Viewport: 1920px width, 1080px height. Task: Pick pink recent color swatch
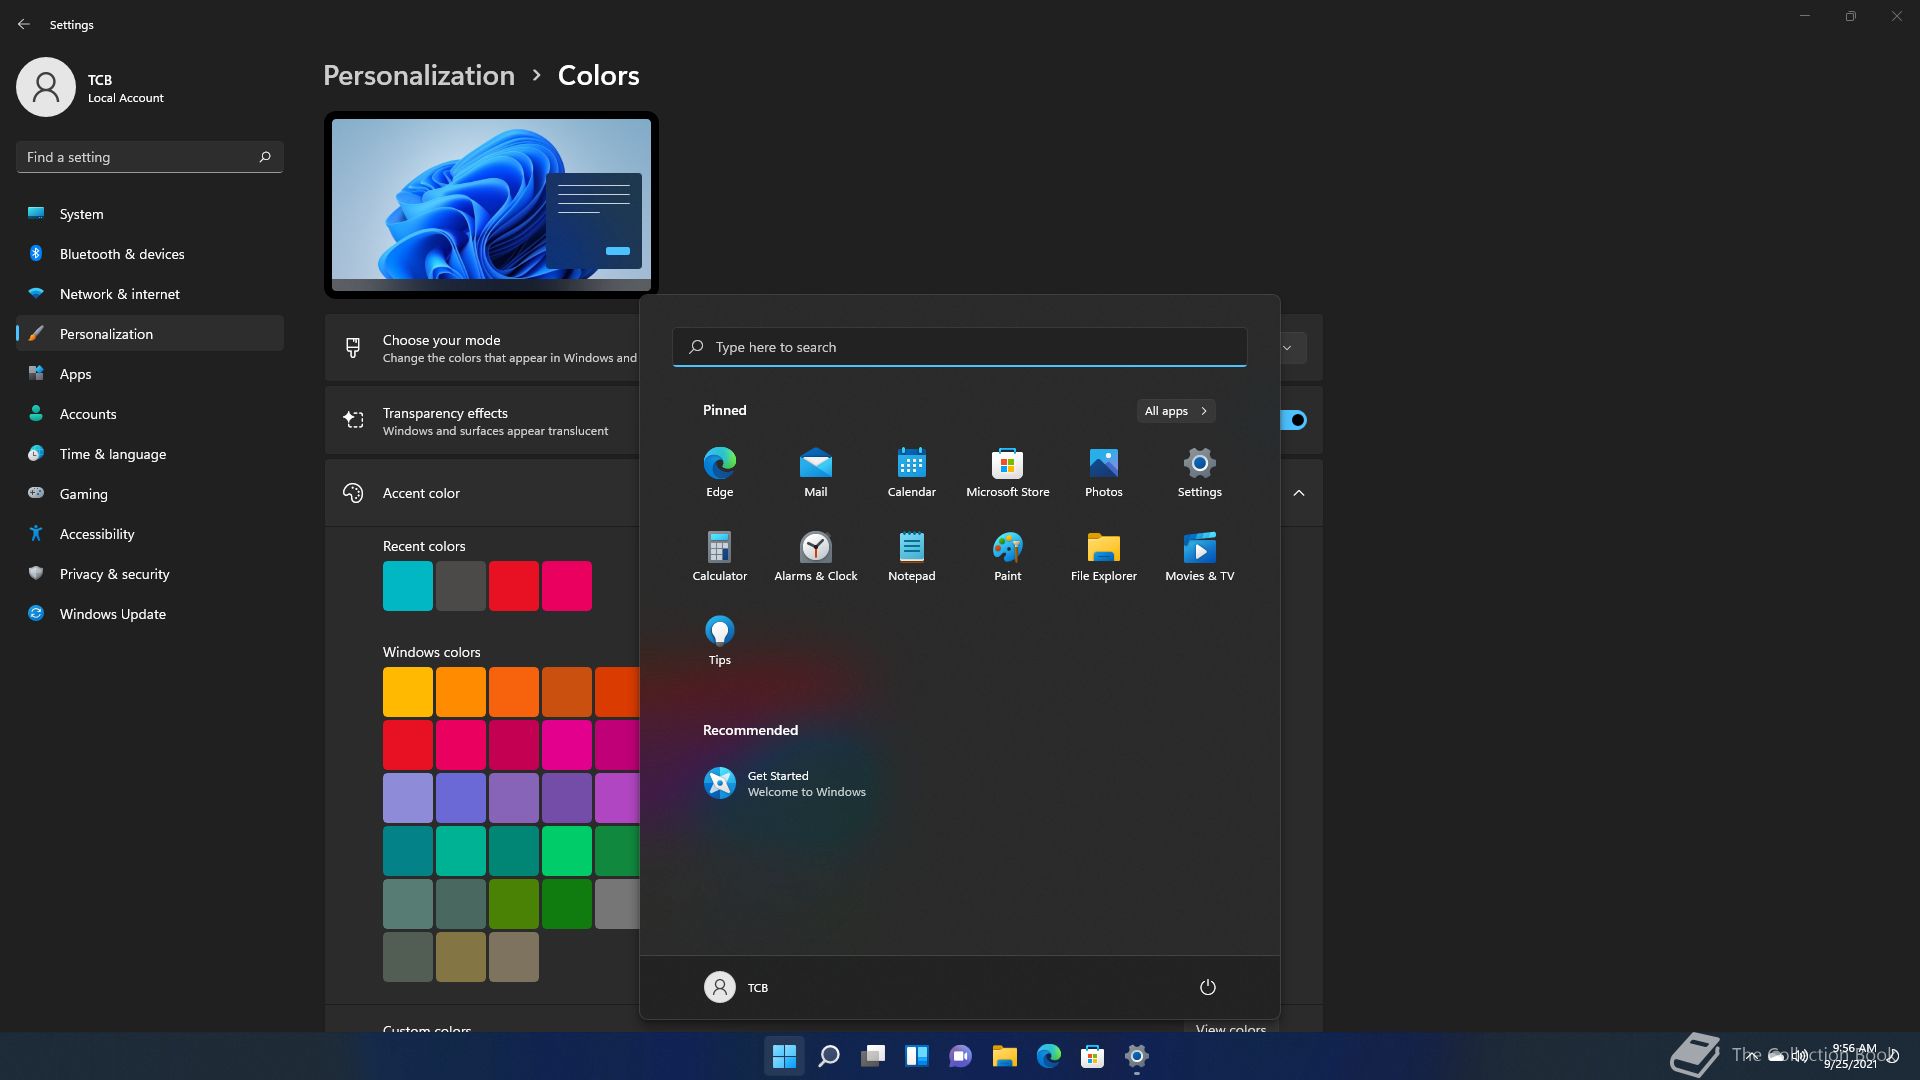566,586
